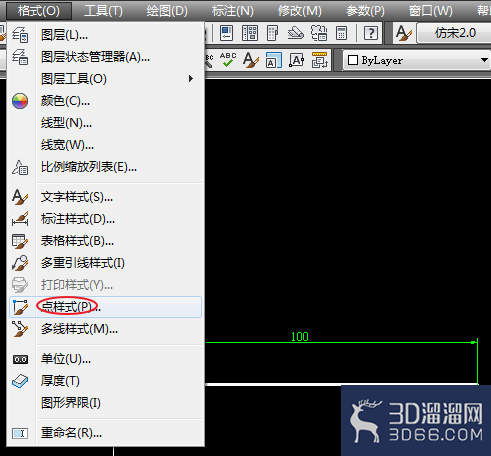This screenshot has width=491, height=456.
Task: Click the layer states icon for 图层状态管理器(A)
Action: pos(20,57)
